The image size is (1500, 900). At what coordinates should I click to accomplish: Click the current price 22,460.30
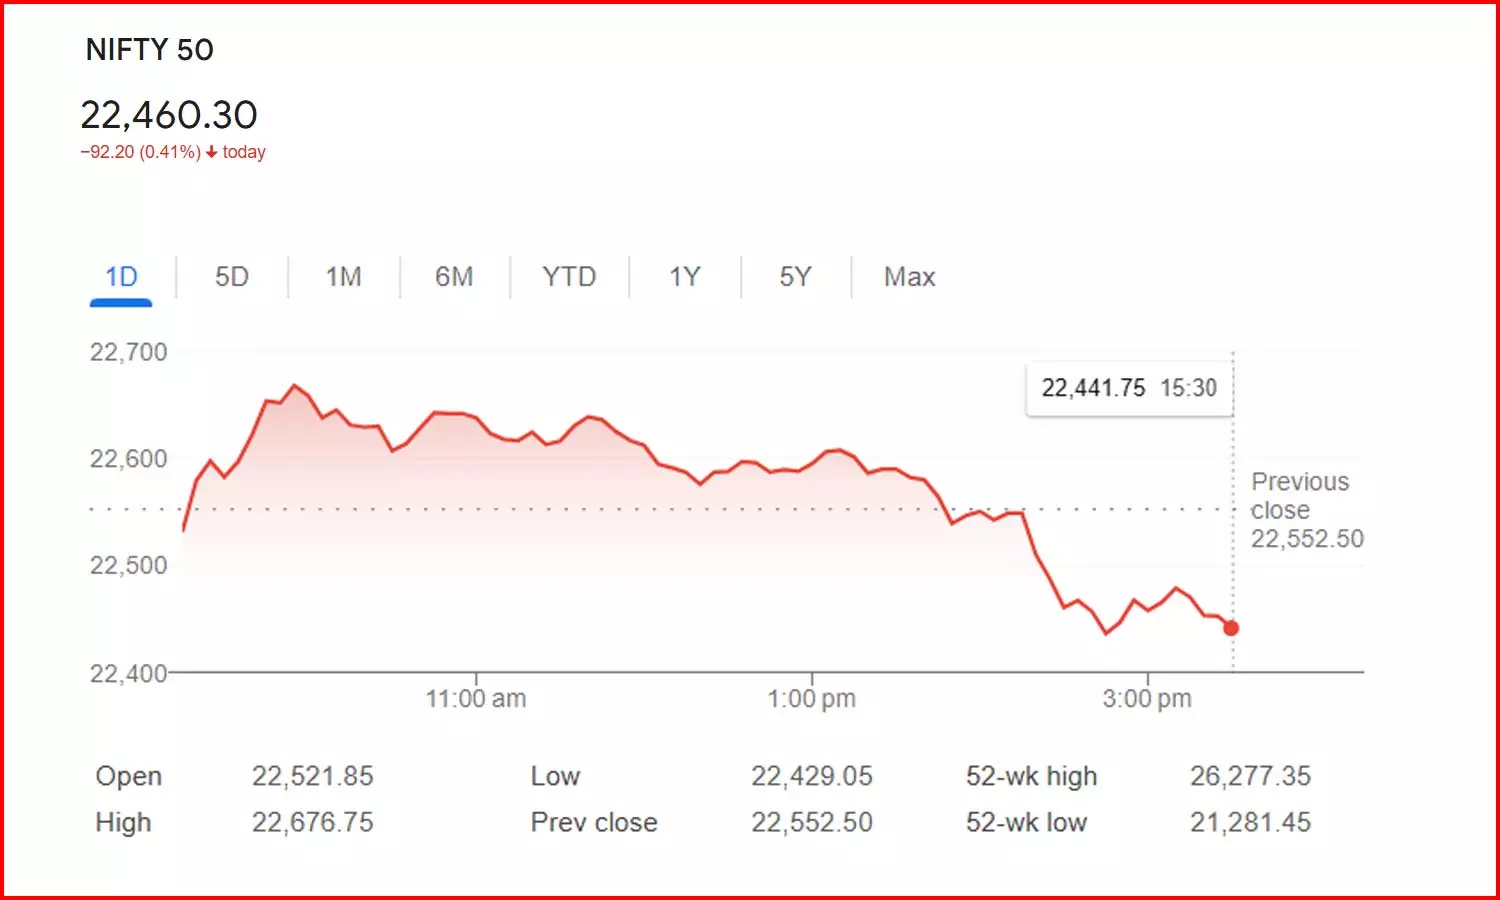(x=169, y=115)
